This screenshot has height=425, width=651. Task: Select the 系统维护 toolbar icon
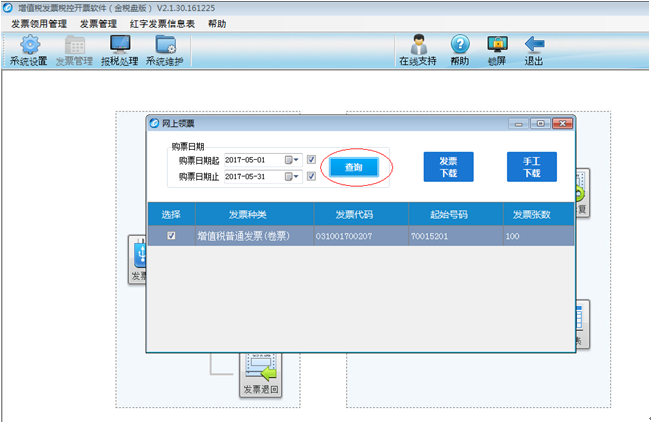pyautogui.click(x=164, y=50)
